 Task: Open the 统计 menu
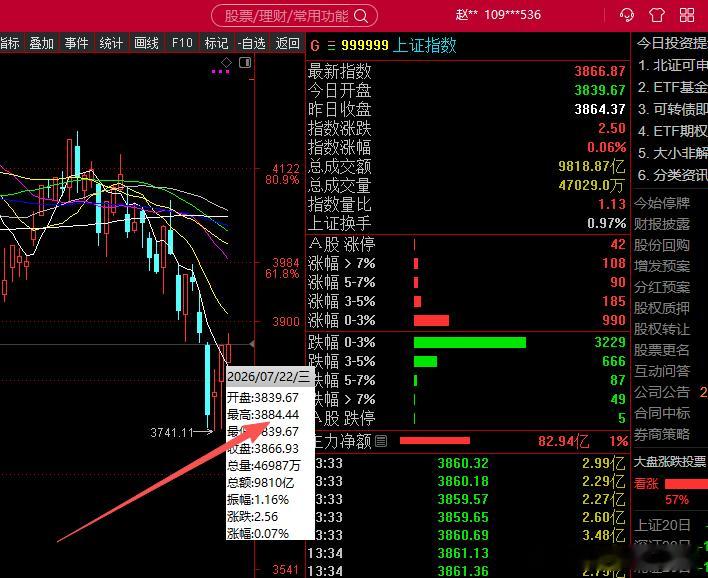pyautogui.click(x=111, y=43)
